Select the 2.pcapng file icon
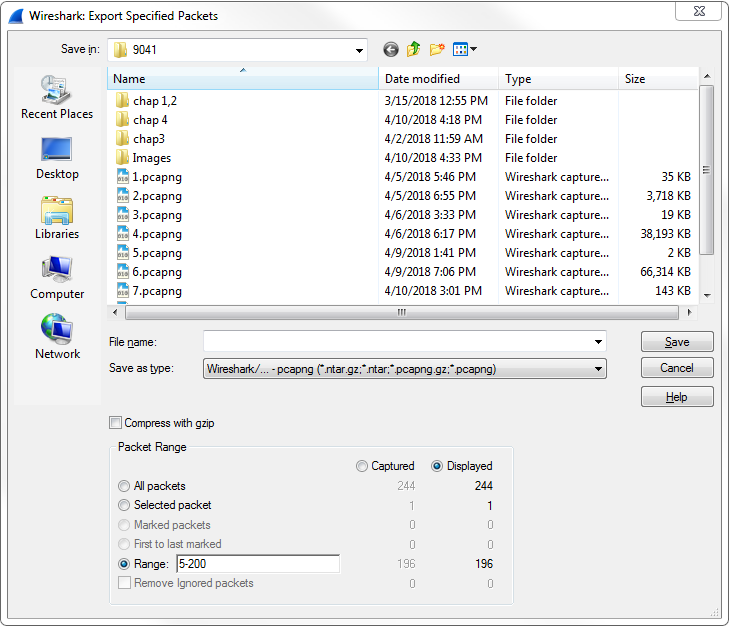This screenshot has height=628, width=730. (x=122, y=196)
